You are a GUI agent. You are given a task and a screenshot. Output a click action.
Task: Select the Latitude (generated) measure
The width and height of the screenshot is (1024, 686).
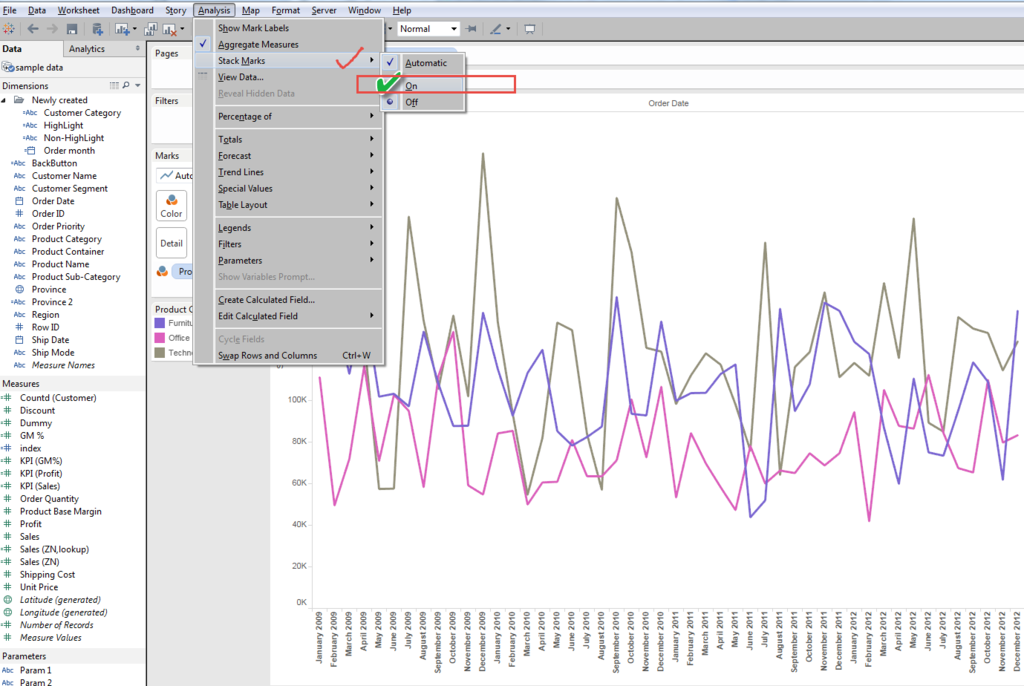pos(59,600)
